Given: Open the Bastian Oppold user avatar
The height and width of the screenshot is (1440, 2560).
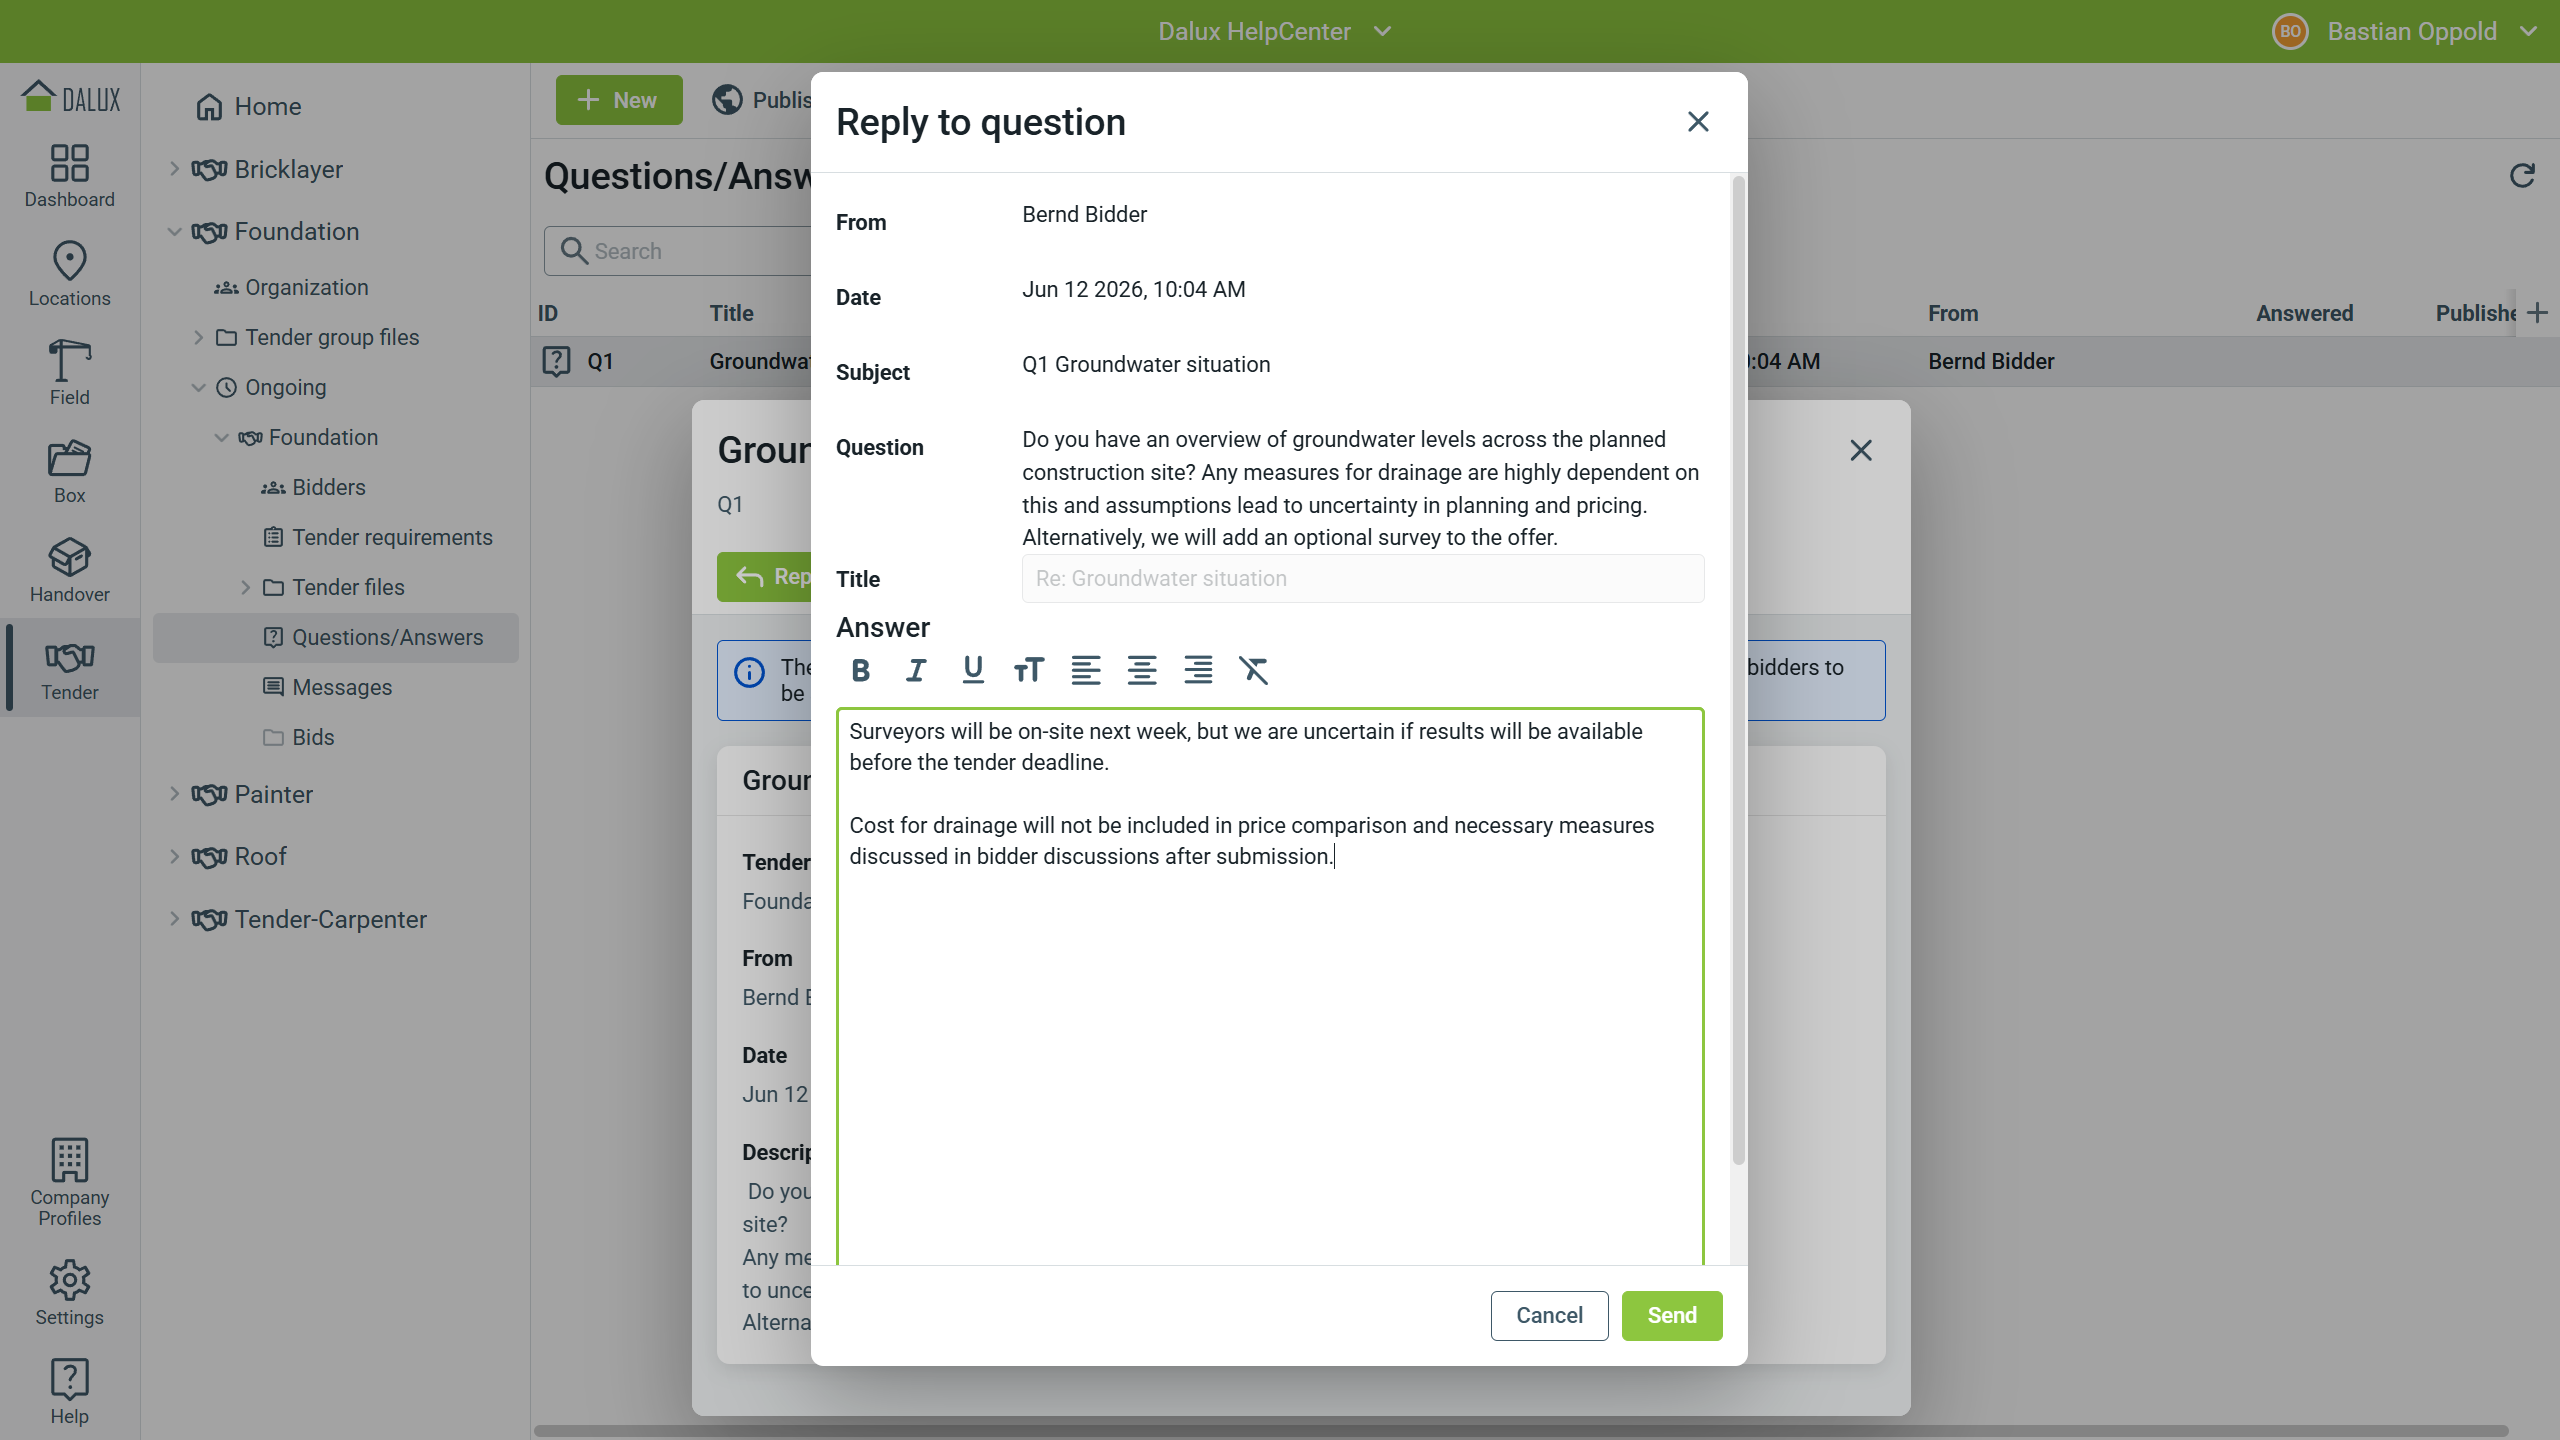Looking at the screenshot, I should (2290, 32).
